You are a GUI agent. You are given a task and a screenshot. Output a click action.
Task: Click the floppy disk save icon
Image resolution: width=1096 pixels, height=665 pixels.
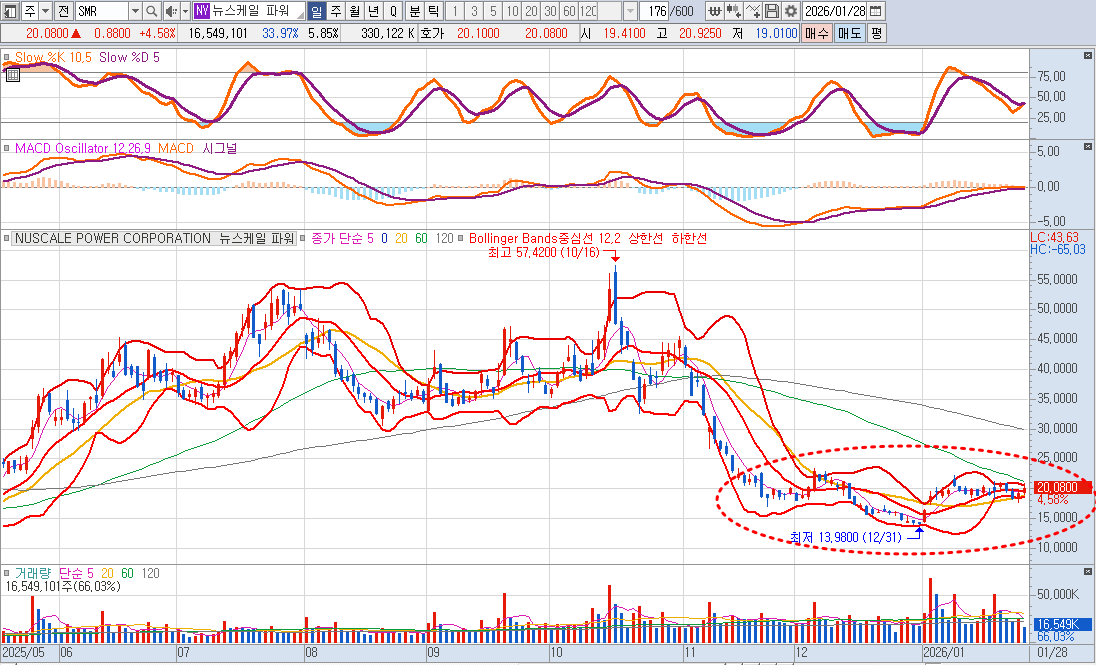(x=772, y=11)
